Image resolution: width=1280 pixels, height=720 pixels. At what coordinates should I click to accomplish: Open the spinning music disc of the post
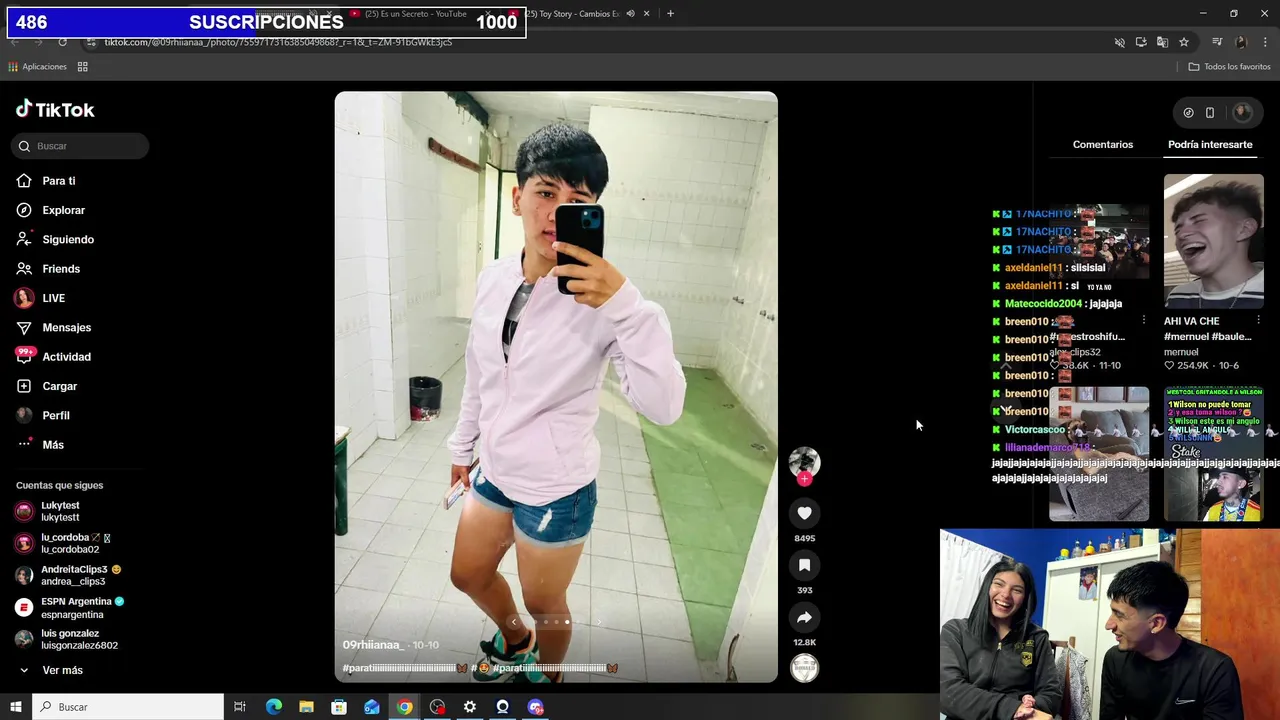pyautogui.click(x=804, y=668)
